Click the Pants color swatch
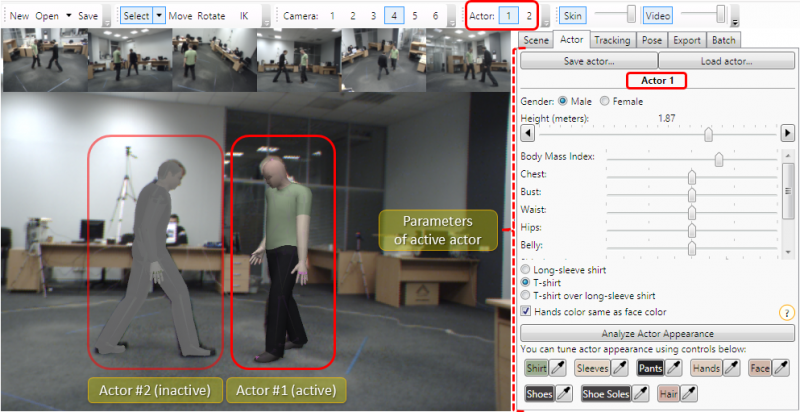The image size is (800, 412). 650,368
